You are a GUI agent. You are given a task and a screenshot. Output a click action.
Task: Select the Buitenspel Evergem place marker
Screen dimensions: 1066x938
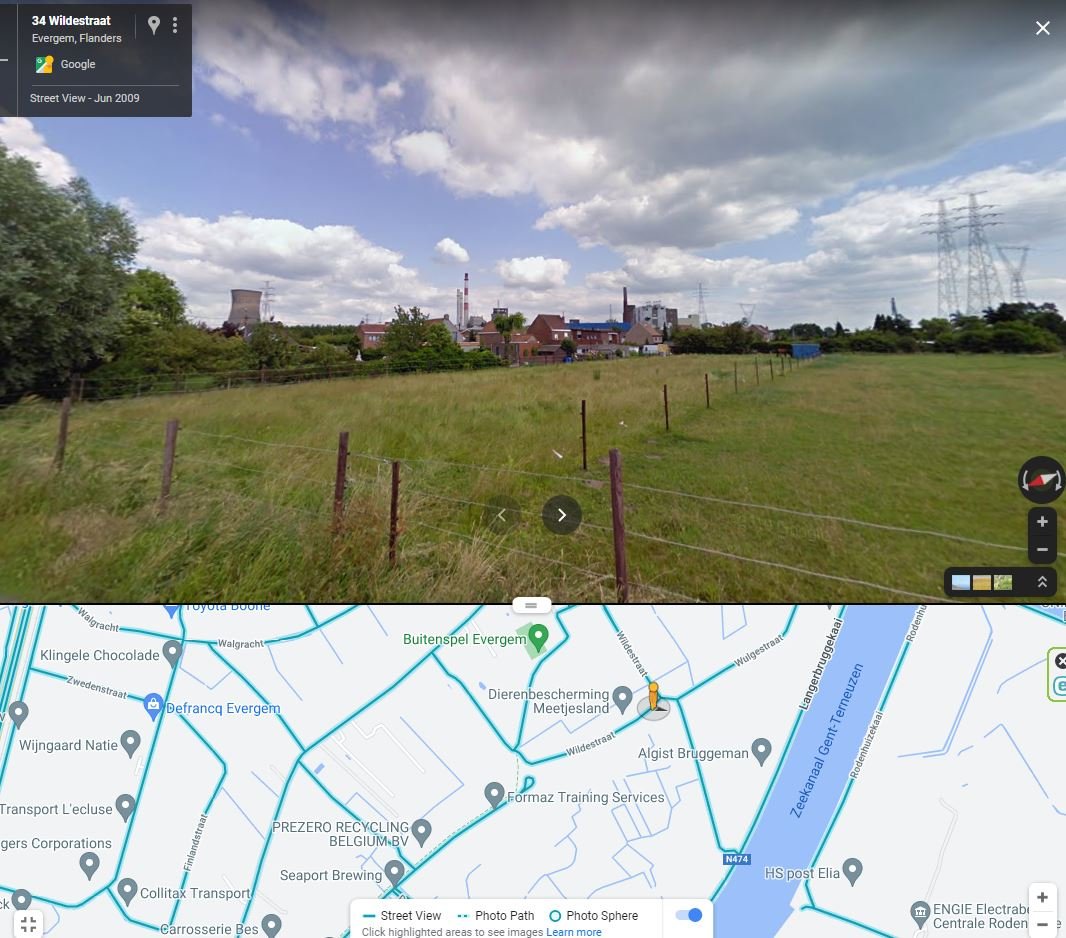click(538, 638)
